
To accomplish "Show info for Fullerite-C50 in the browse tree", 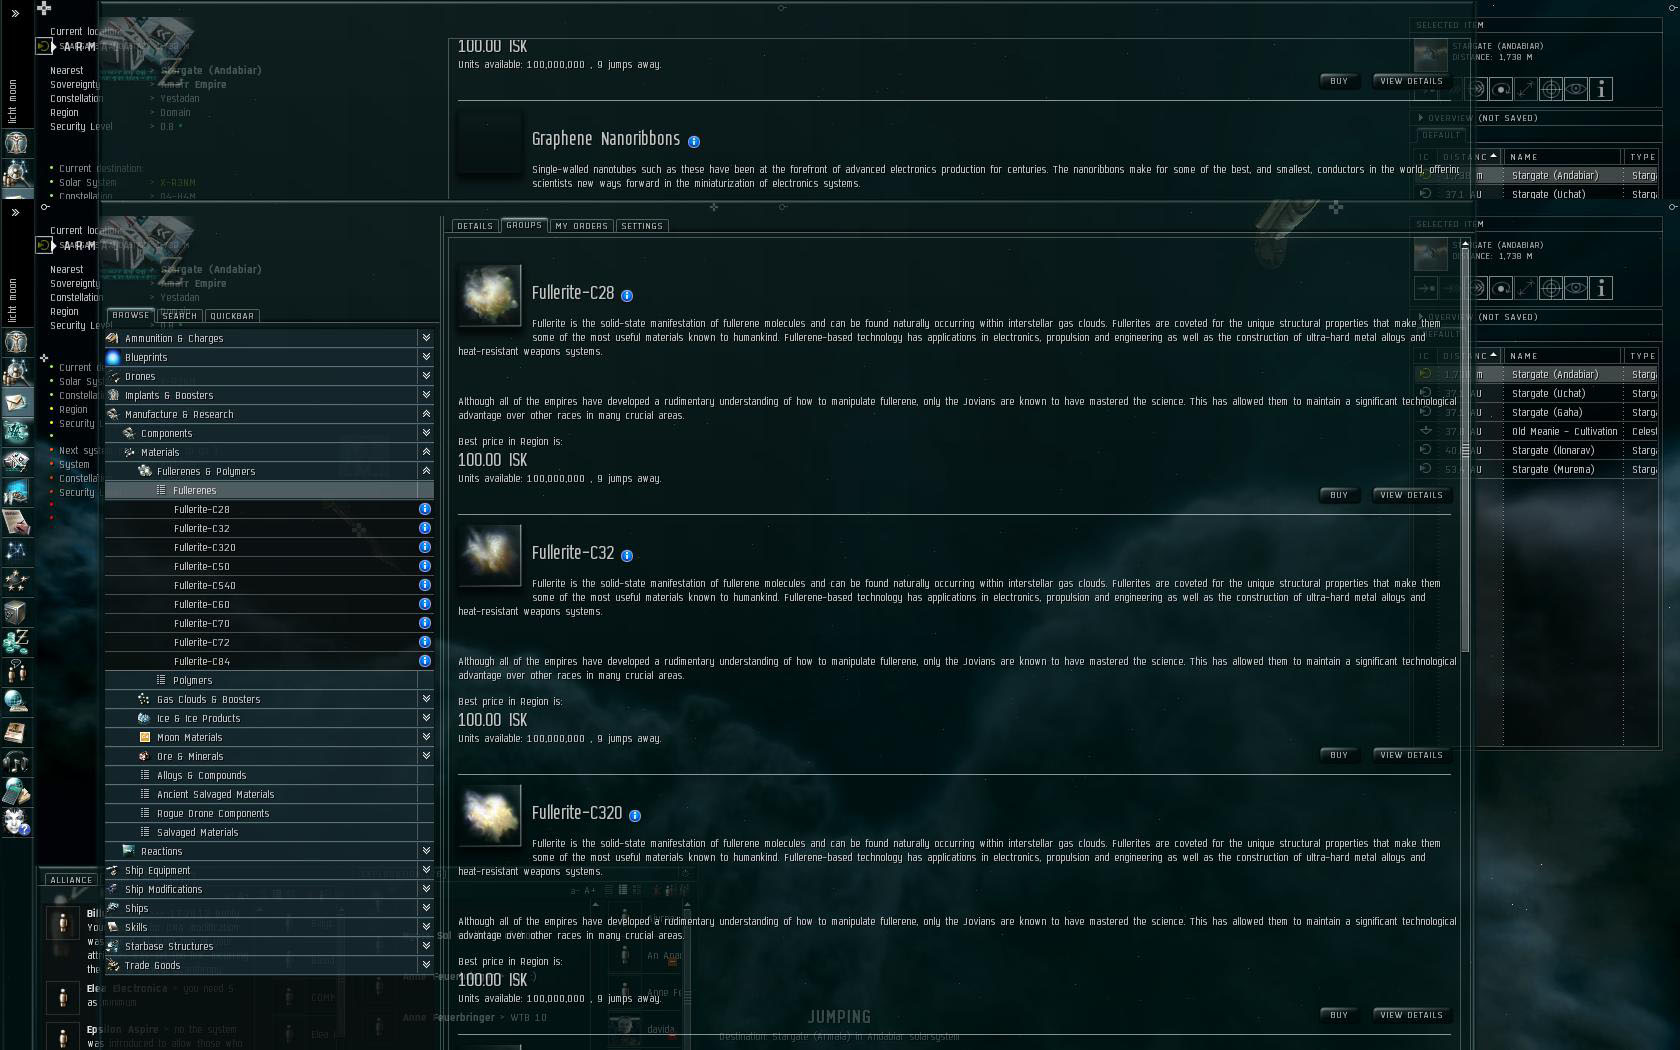I will [425, 566].
